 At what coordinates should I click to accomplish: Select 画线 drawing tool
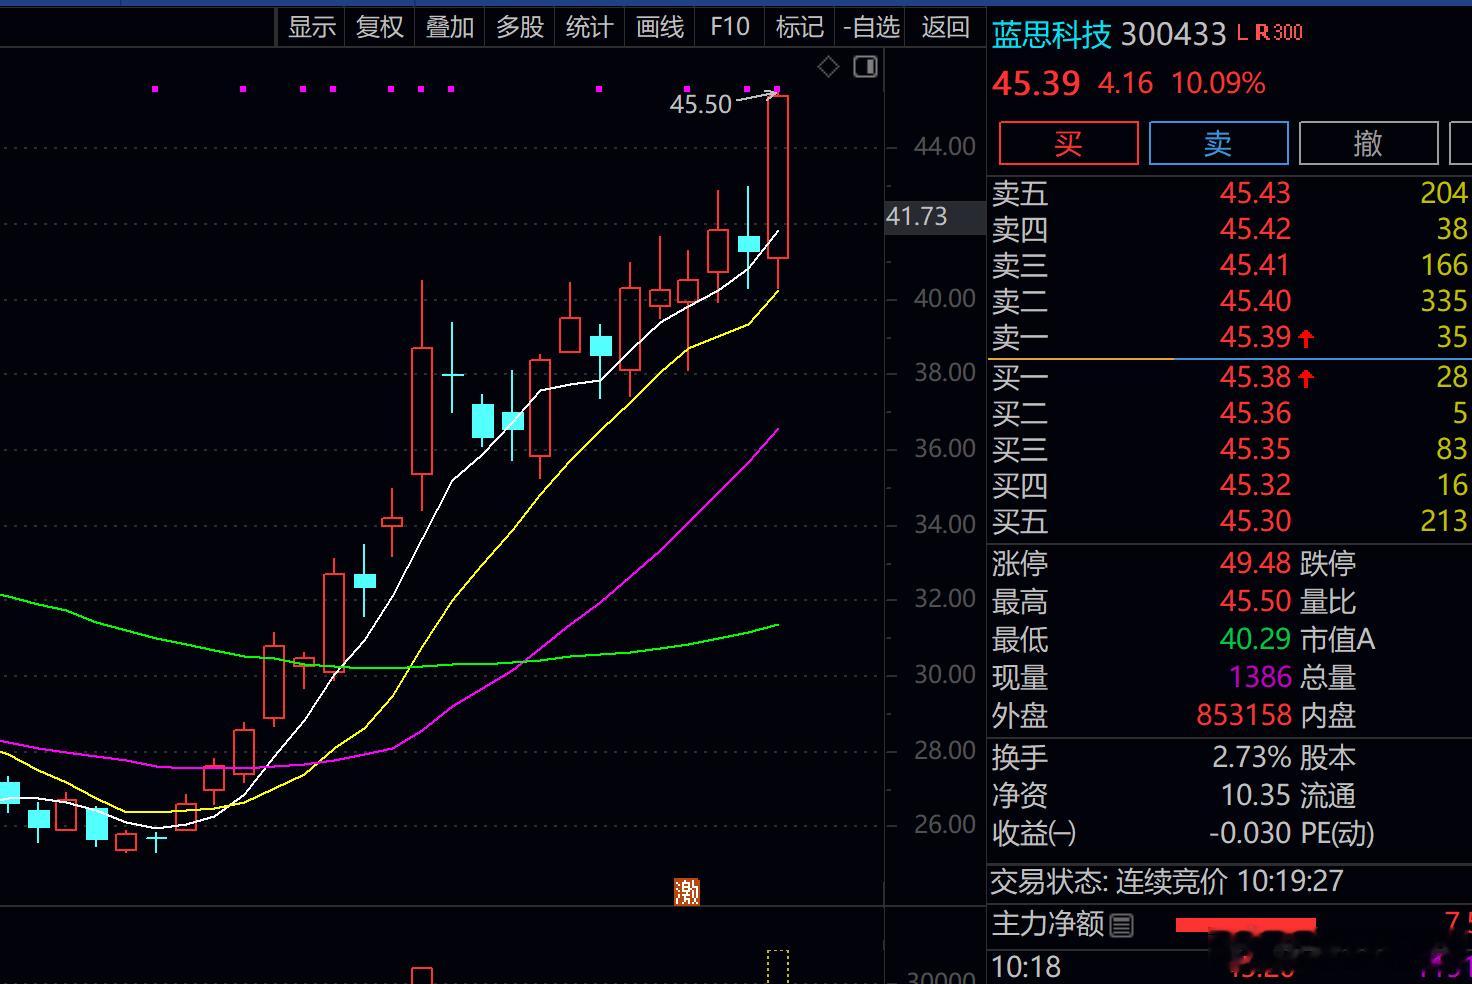tap(660, 27)
